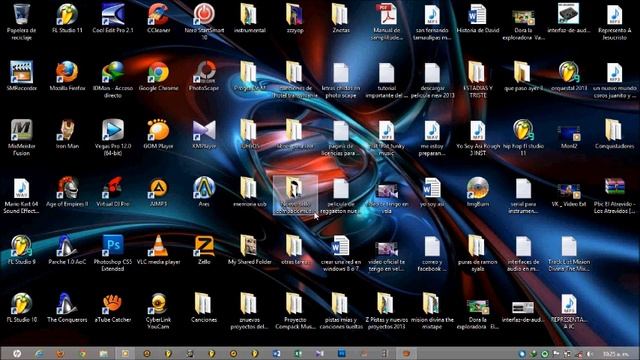The height and width of the screenshot is (360, 640).
Task: Select the instrumental folder
Action: (x=249, y=18)
